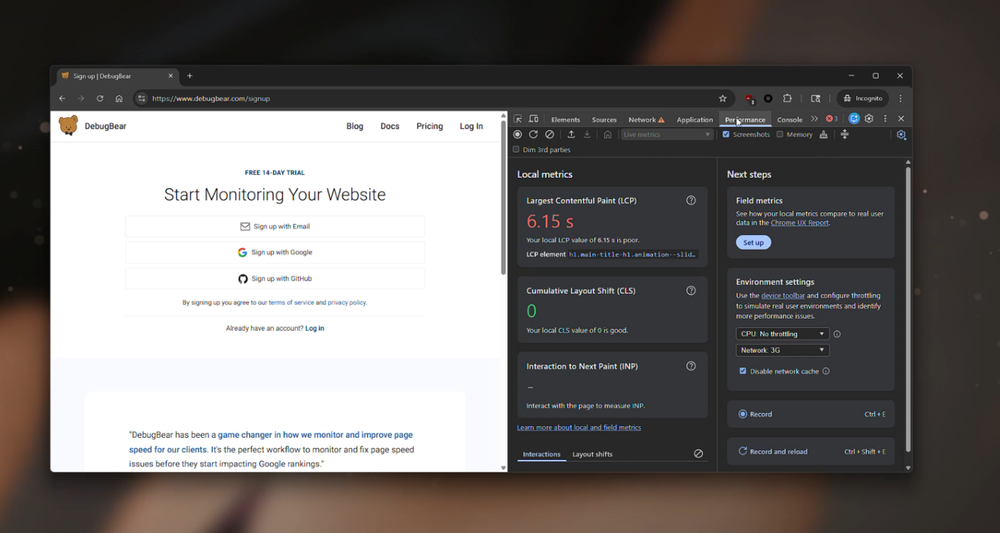
Task: Click the Set up field metrics button
Action: point(753,242)
